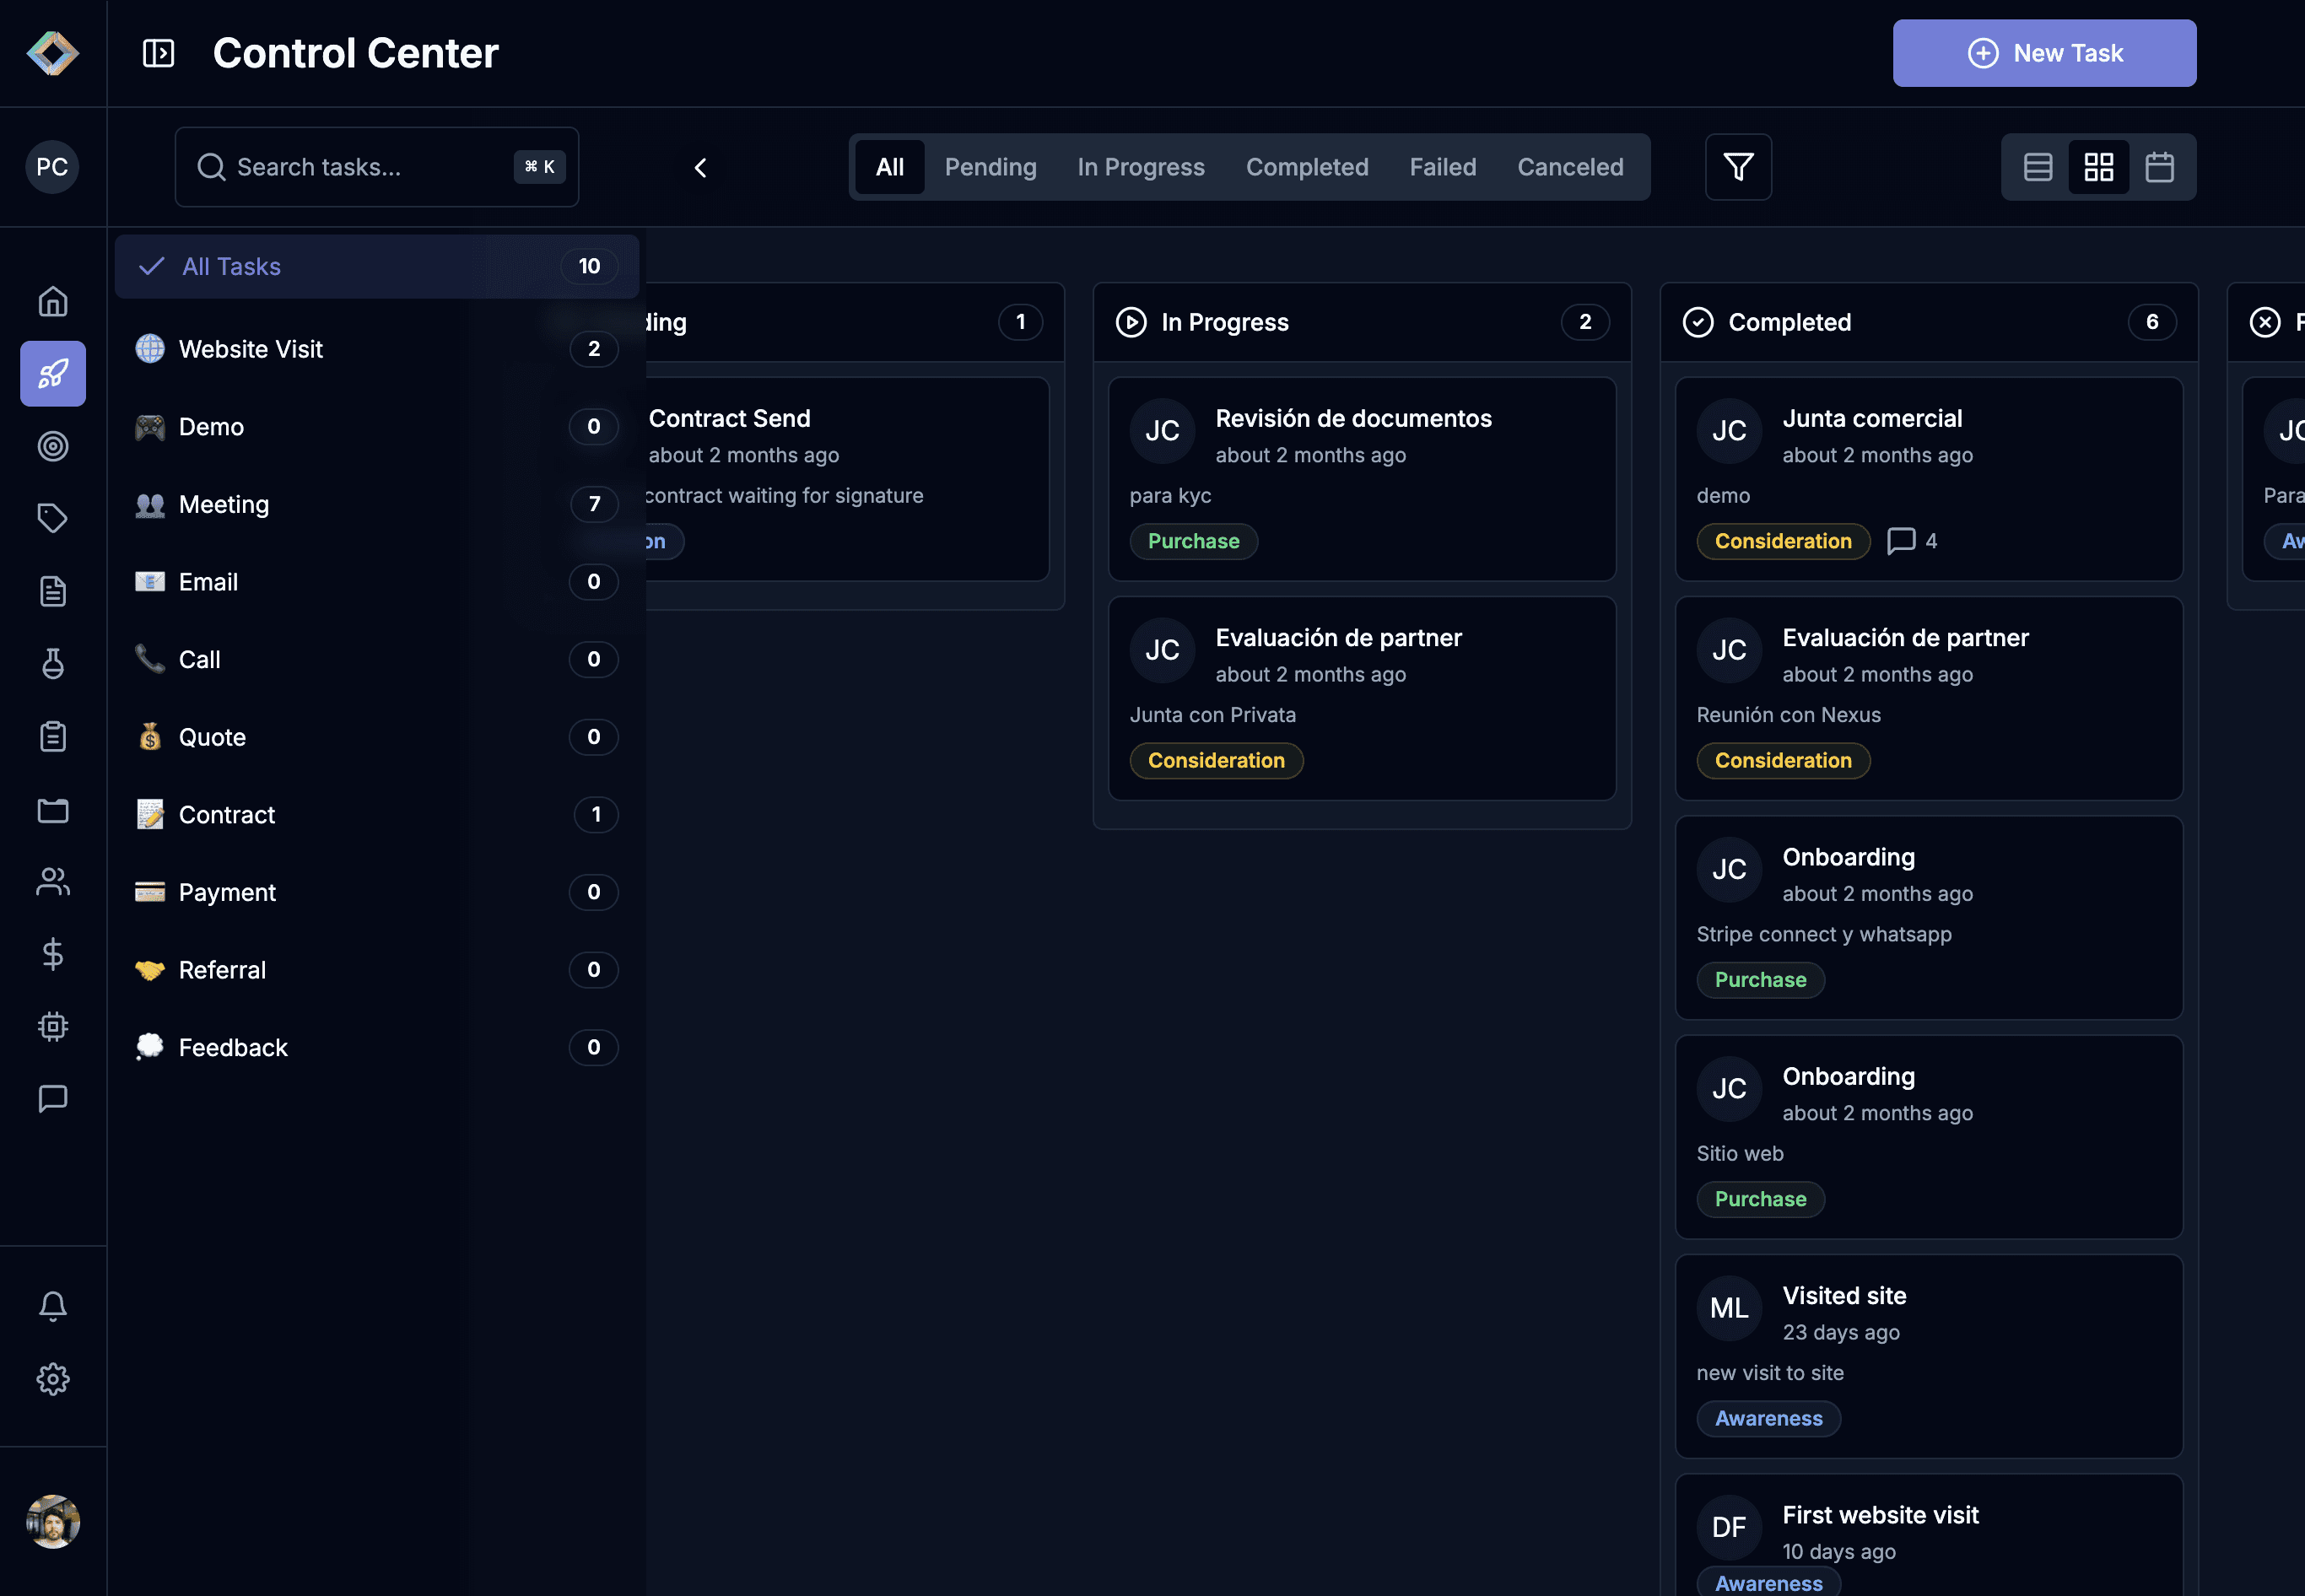Click the app logo icon
The image size is (2305, 1596).
pyautogui.click(x=53, y=53)
